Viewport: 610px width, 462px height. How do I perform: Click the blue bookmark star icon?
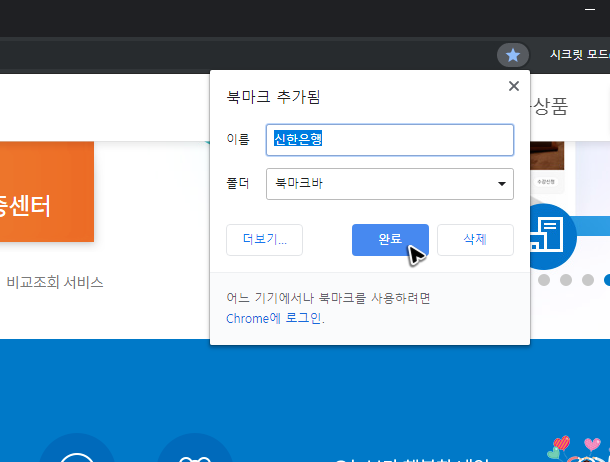(x=513, y=55)
